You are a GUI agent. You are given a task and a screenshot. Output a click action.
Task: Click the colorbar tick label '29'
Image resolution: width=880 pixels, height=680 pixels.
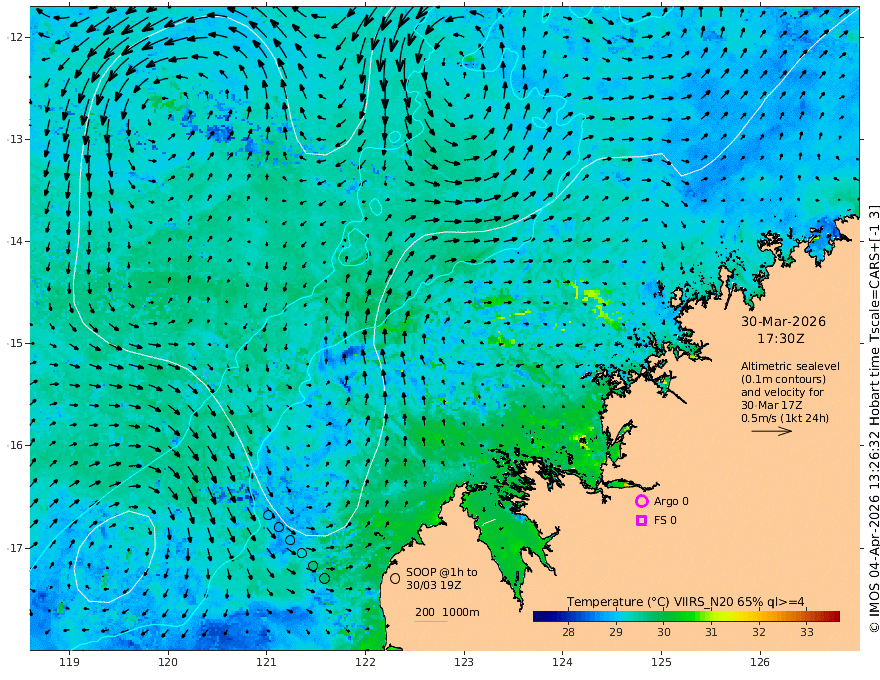616,632
